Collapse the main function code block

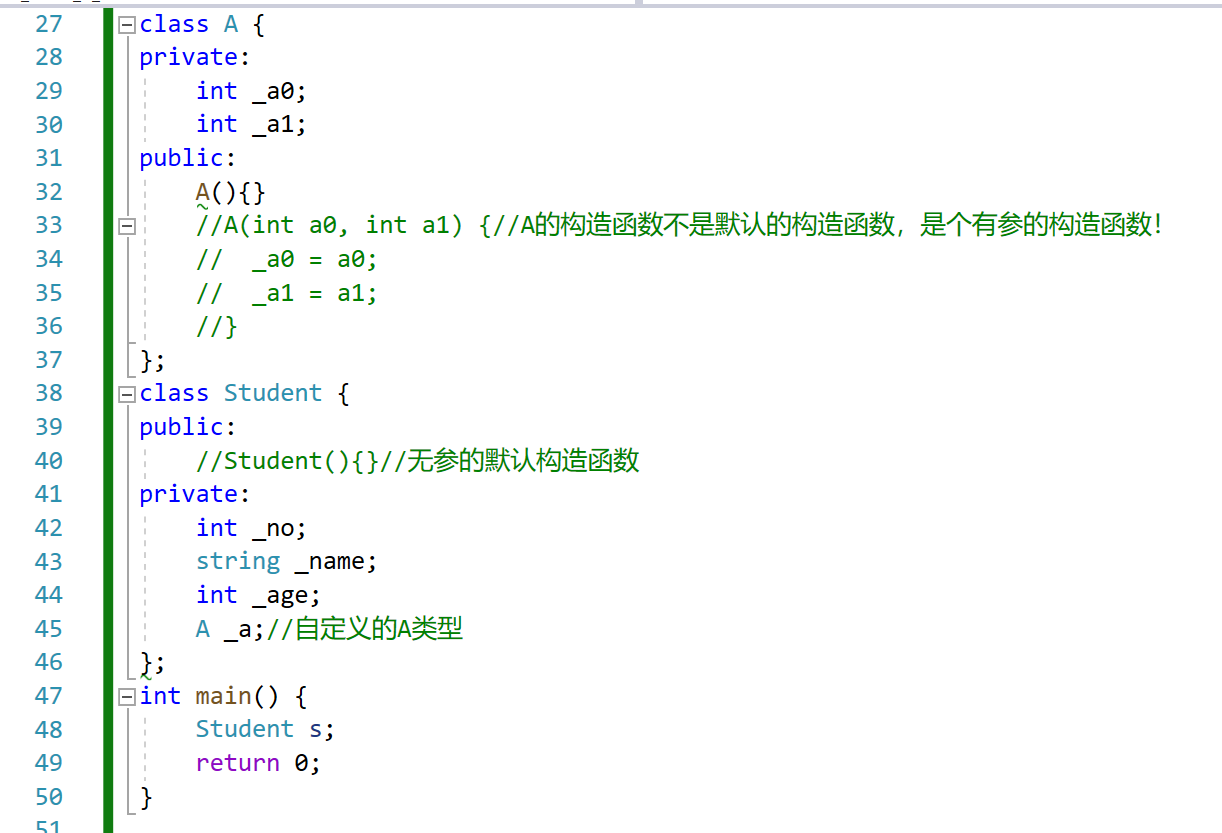coord(126,696)
